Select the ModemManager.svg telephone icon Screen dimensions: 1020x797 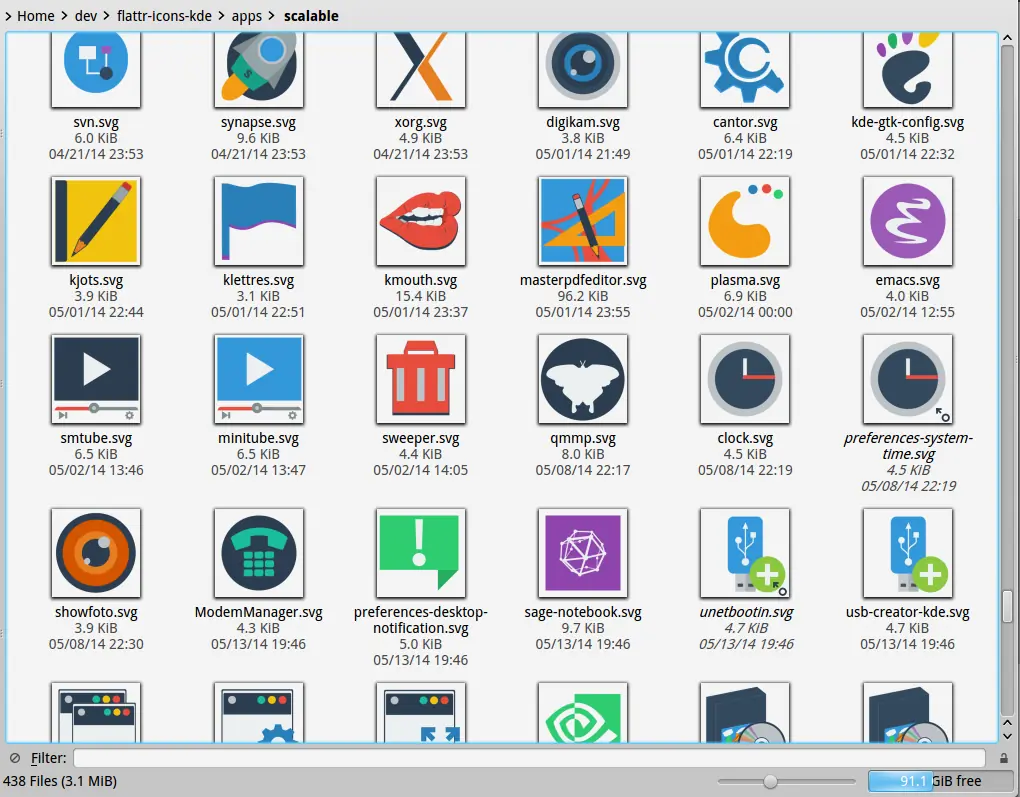(258, 552)
